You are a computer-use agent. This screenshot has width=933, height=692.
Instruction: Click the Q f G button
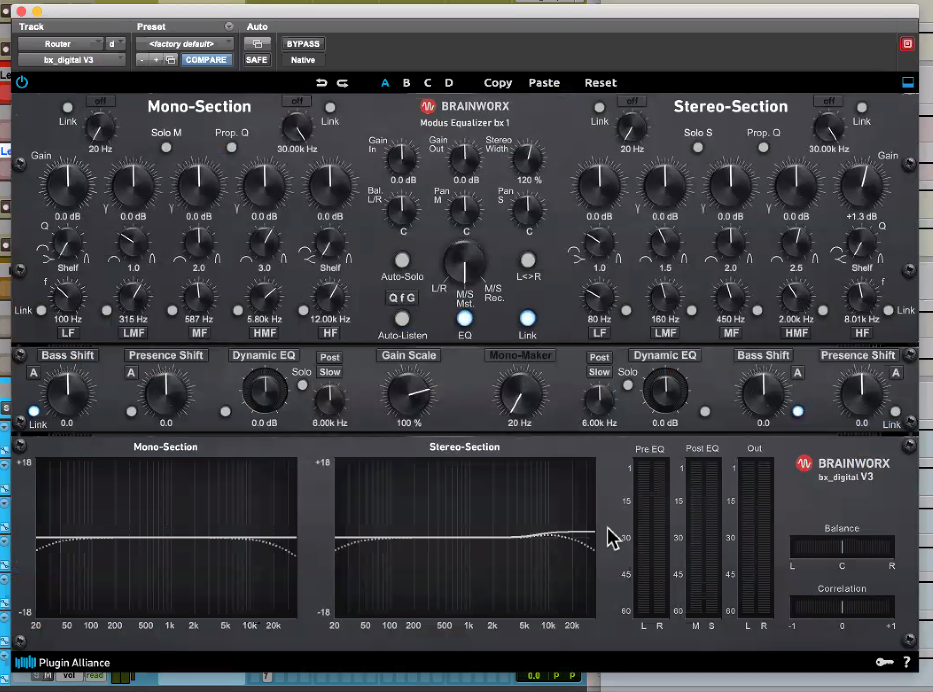coord(402,298)
